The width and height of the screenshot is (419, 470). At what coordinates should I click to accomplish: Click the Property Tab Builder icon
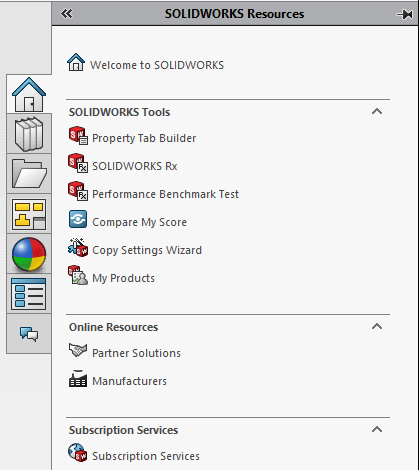click(x=78, y=135)
